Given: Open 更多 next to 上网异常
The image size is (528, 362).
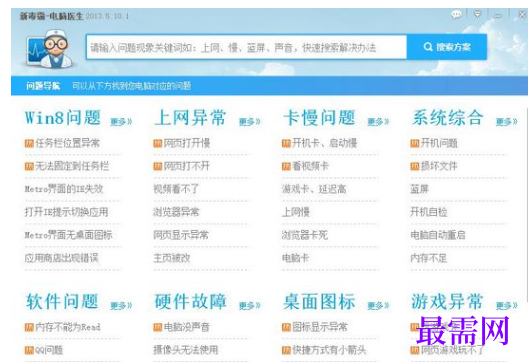Looking at the screenshot, I should tap(250, 122).
